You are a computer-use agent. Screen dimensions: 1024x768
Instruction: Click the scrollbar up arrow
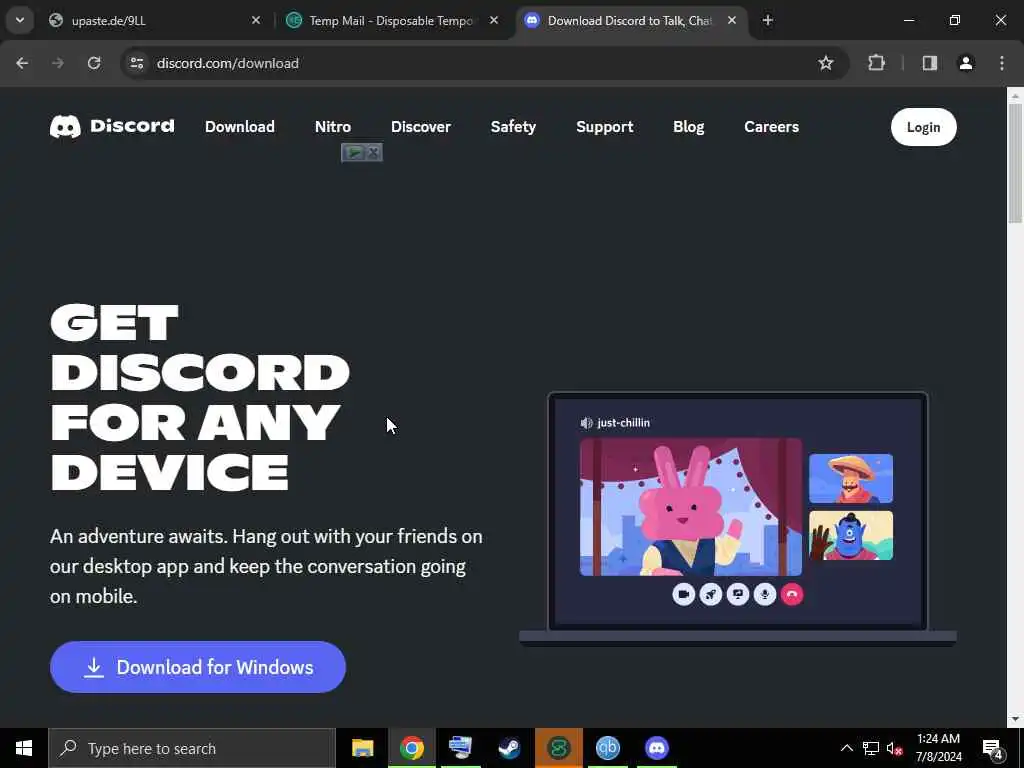click(1015, 96)
